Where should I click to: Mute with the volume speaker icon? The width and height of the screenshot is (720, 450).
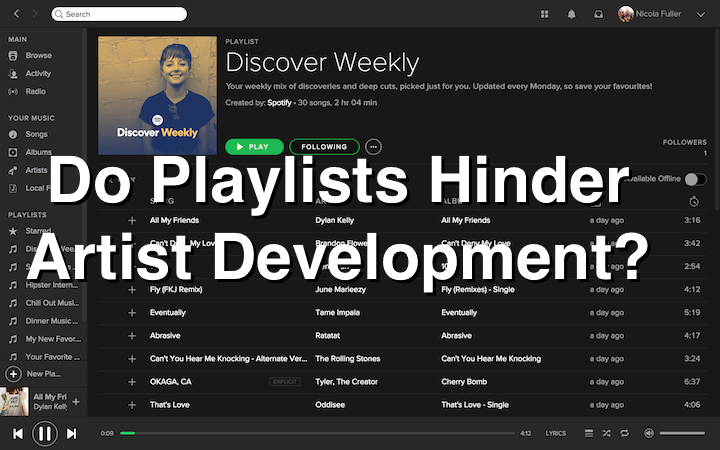649,433
